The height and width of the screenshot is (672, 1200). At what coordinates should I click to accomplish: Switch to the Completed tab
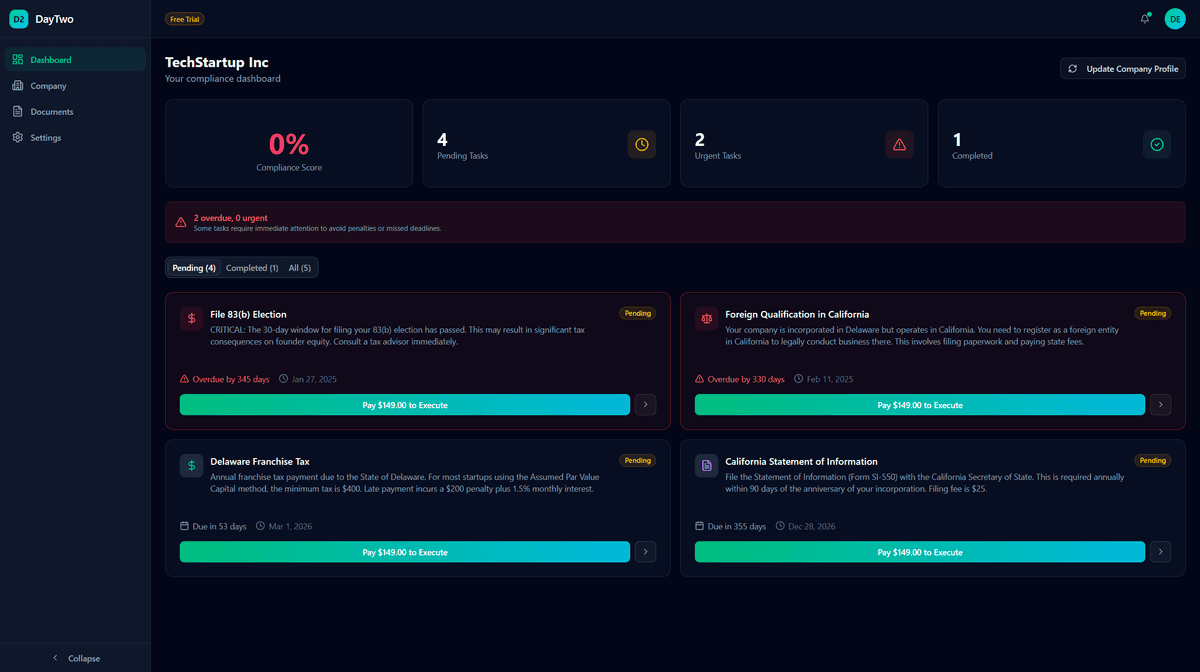(x=252, y=267)
